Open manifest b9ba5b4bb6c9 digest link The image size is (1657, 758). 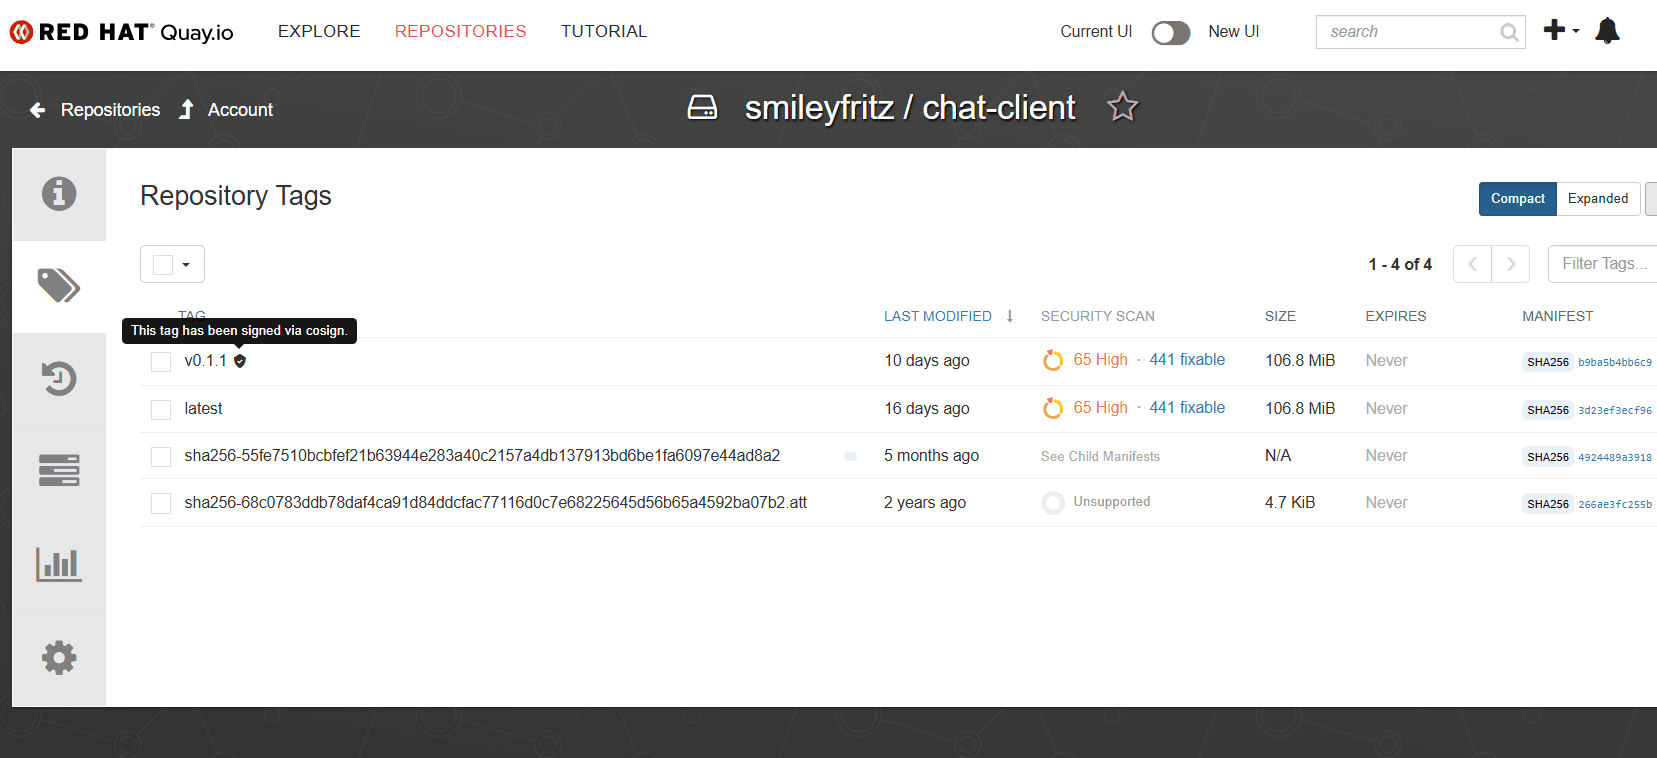point(1615,362)
